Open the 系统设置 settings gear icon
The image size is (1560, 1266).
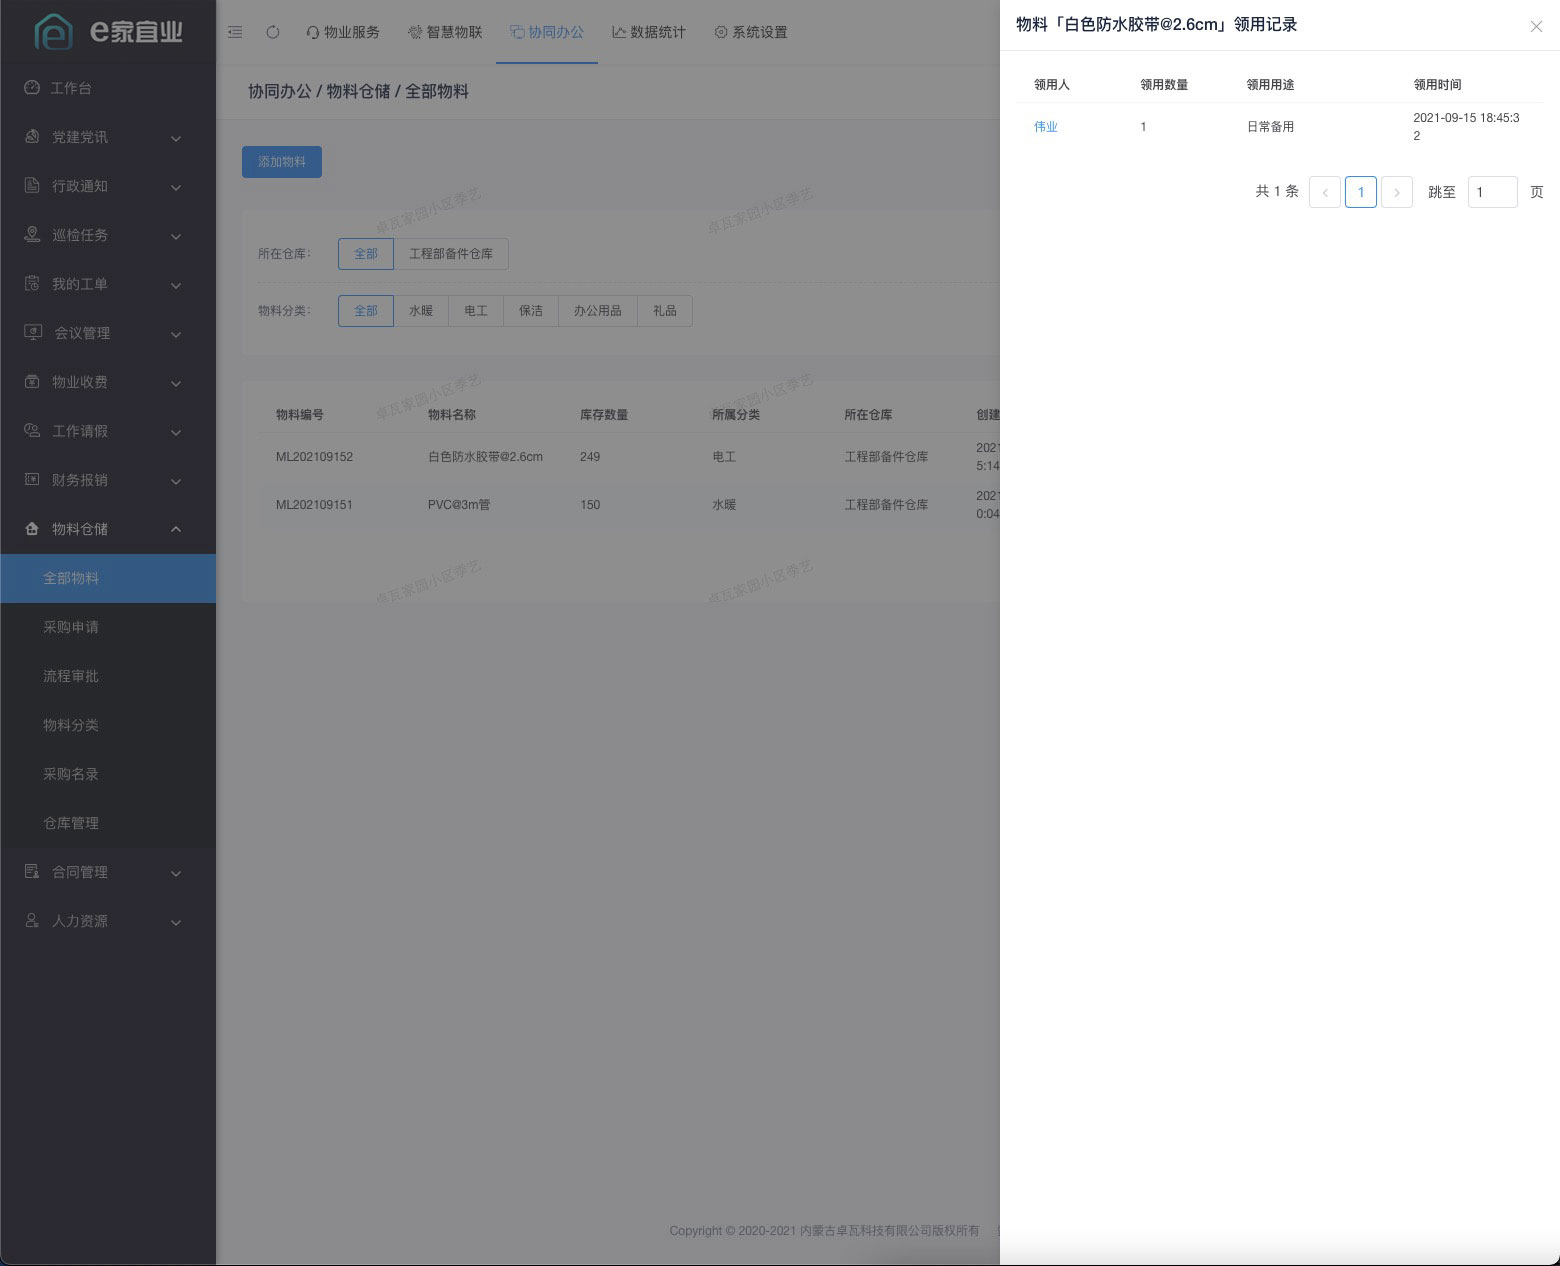(x=721, y=31)
